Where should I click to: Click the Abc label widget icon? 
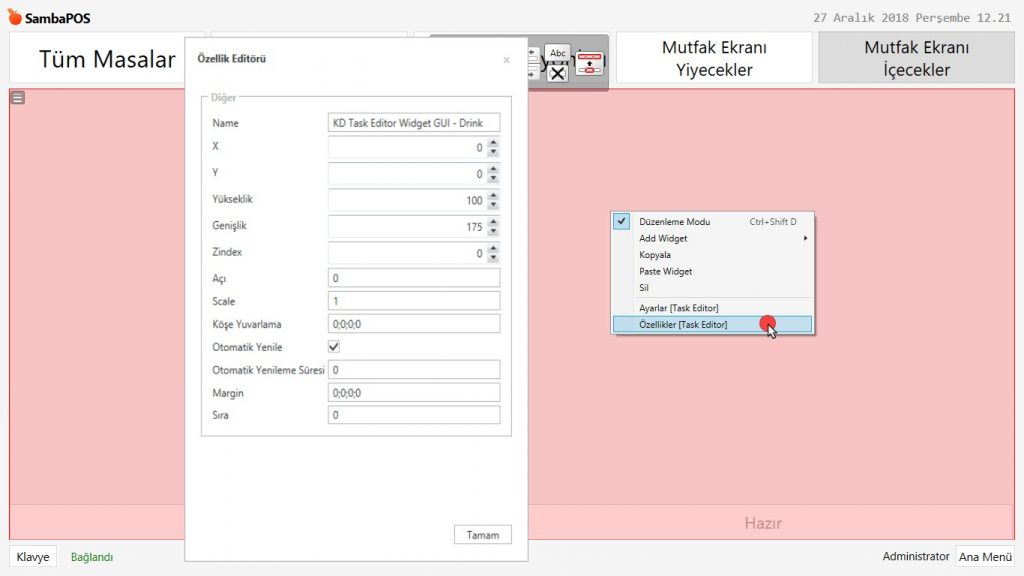pos(558,53)
